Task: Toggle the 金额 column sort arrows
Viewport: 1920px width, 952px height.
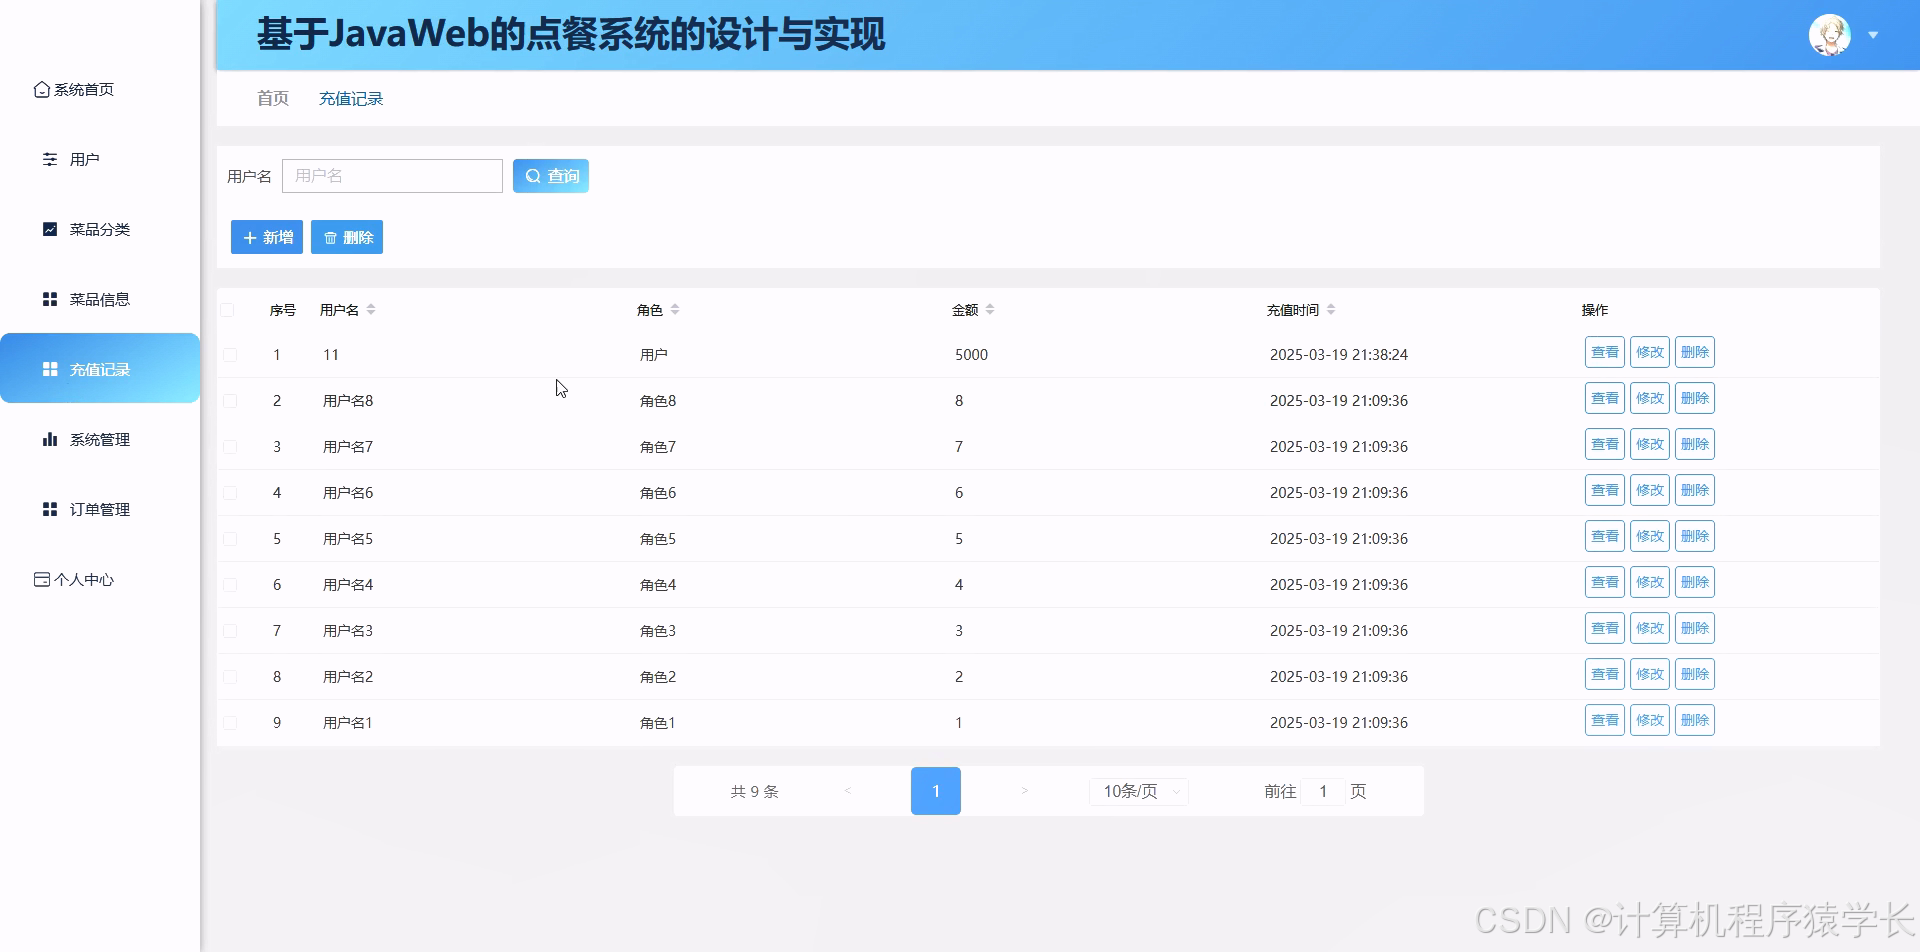Action: (x=991, y=309)
